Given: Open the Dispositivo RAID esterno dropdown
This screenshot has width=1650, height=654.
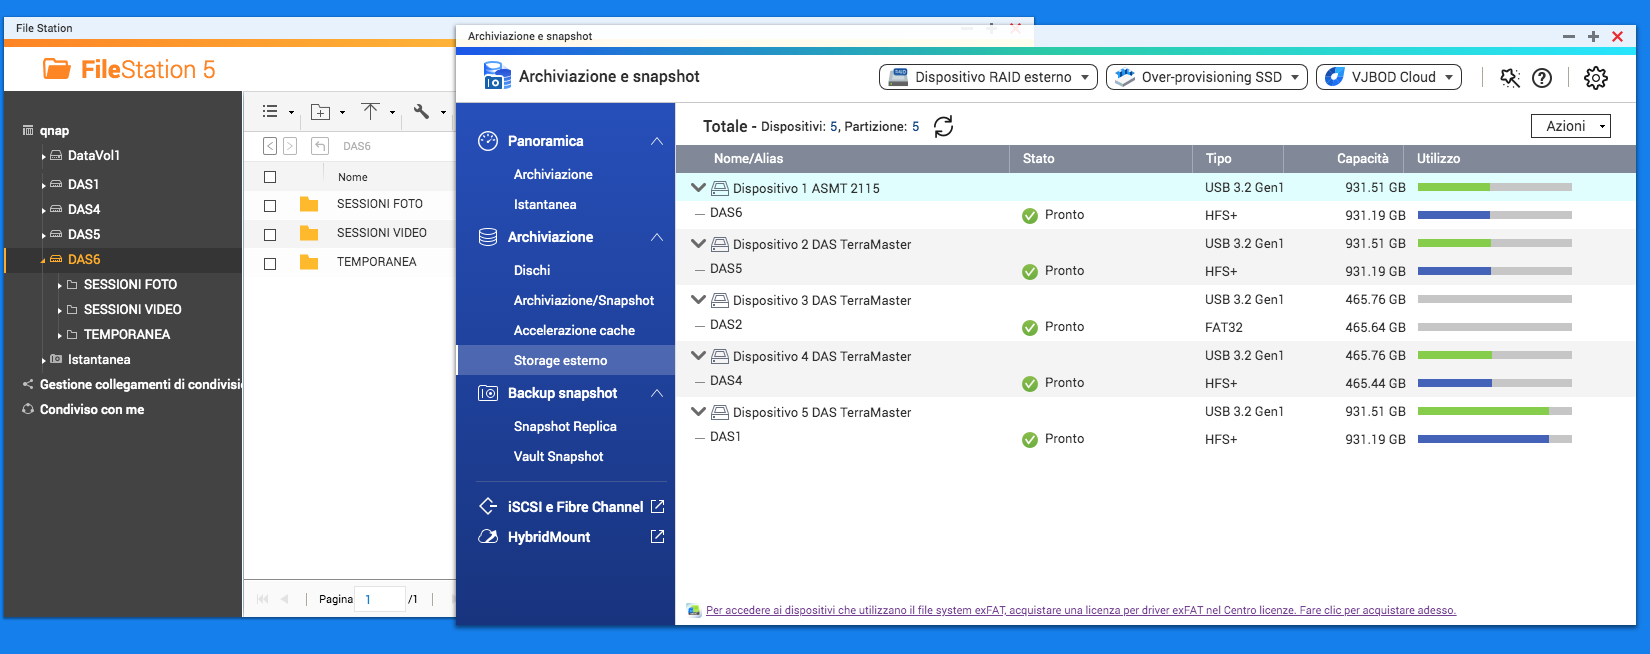Looking at the screenshot, I should (x=988, y=77).
